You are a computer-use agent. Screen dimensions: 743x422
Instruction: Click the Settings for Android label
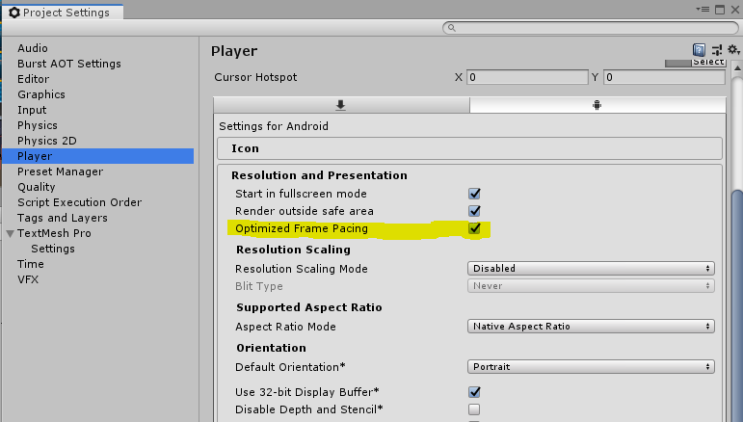pyautogui.click(x=273, y=126)
